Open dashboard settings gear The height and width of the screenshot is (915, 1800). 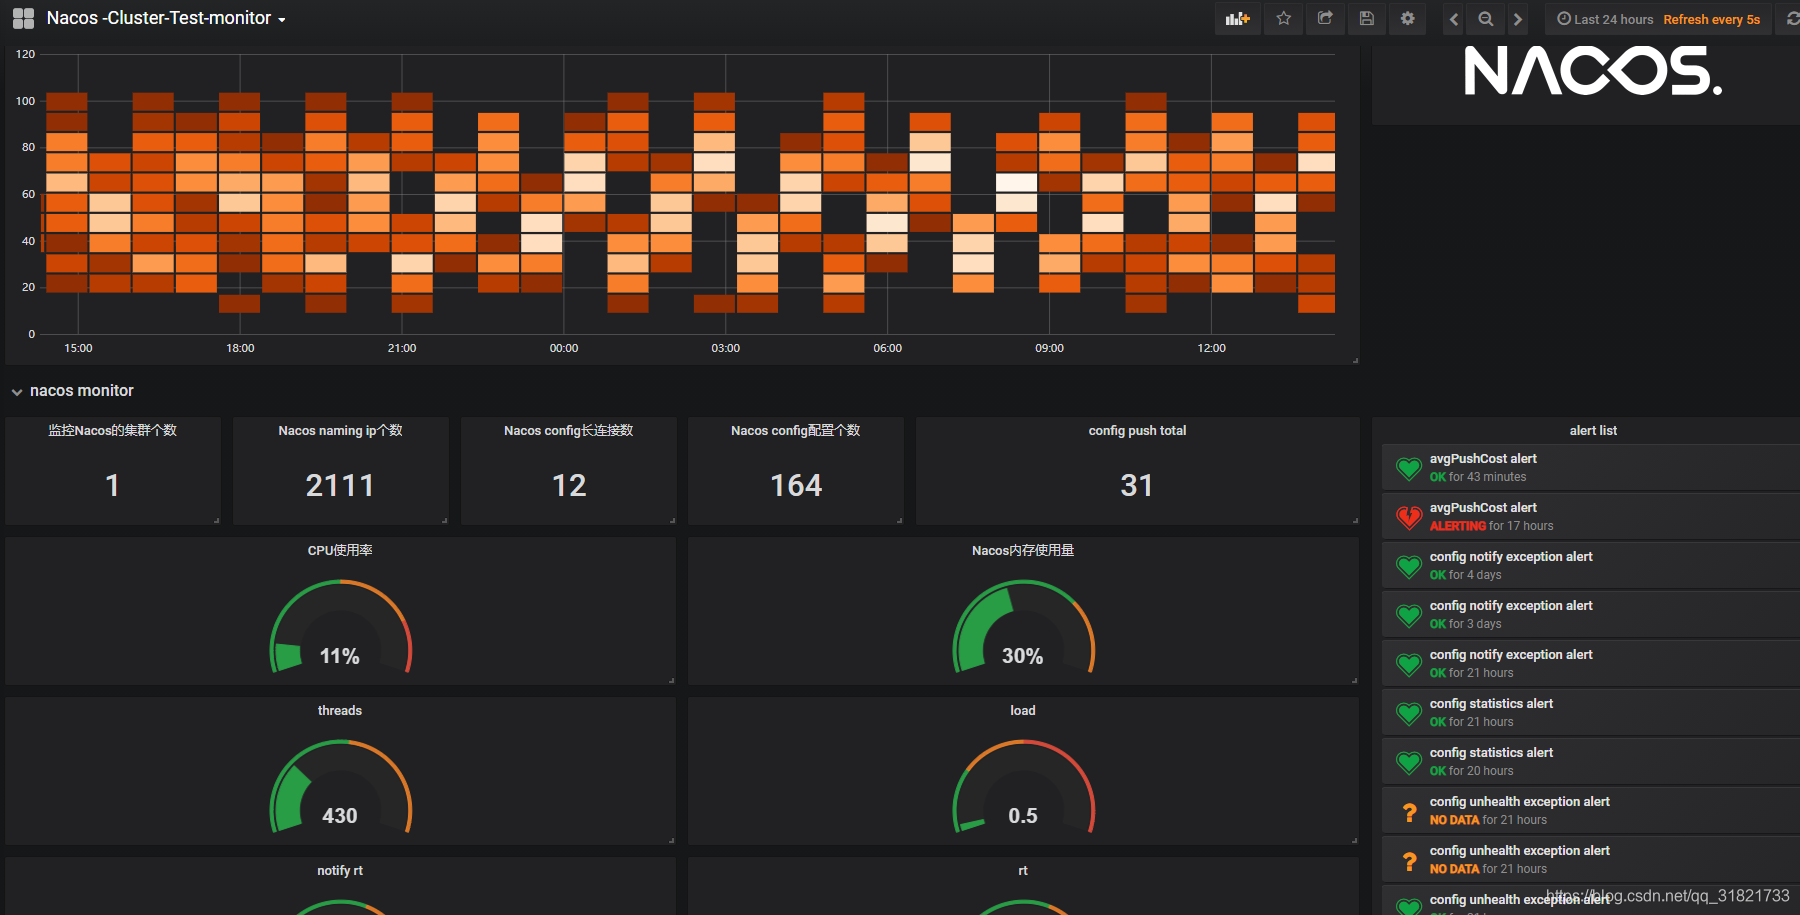[x=1408, y=19]
